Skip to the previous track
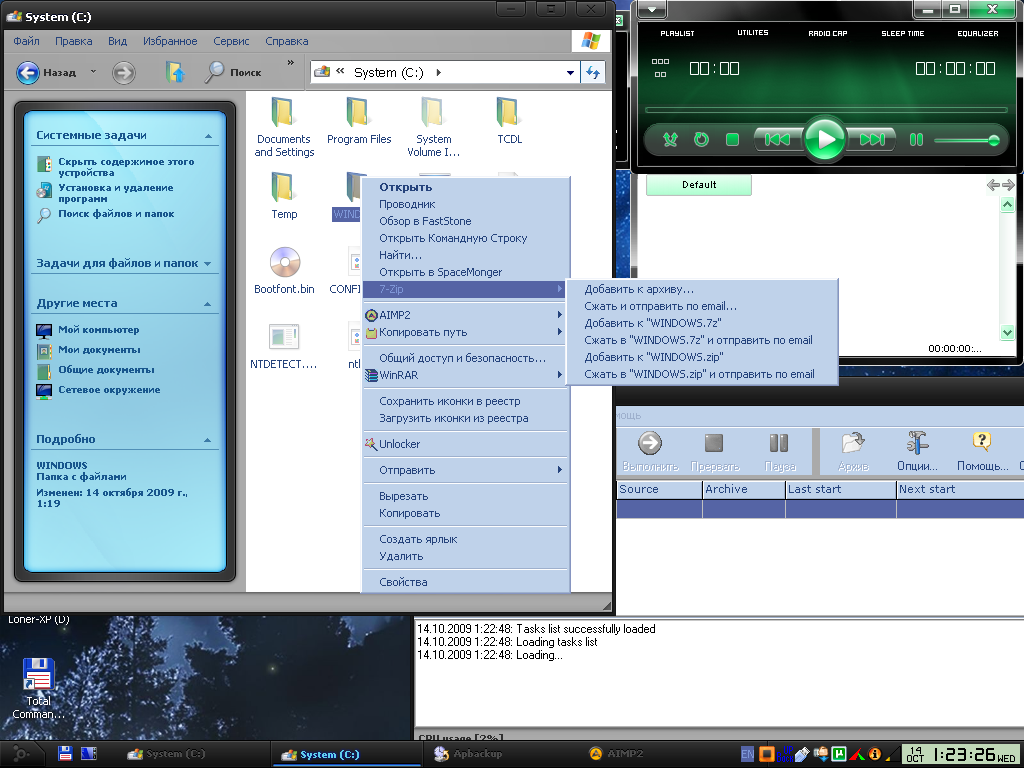 [x=778, y=140]
